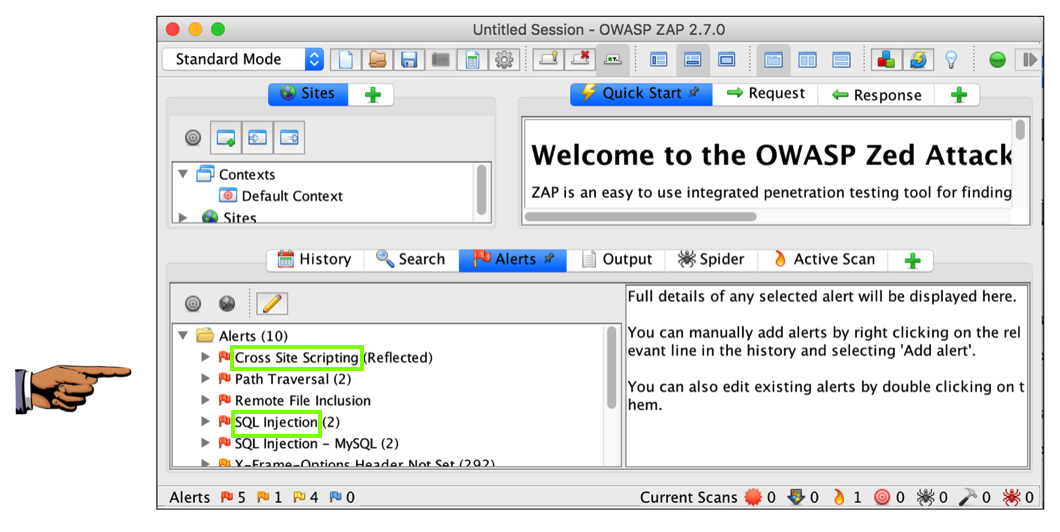Collapse the Contexts tree node
Image resolution: width=1060 pixels, height=532 pixels.
click(x=183, y=174)
